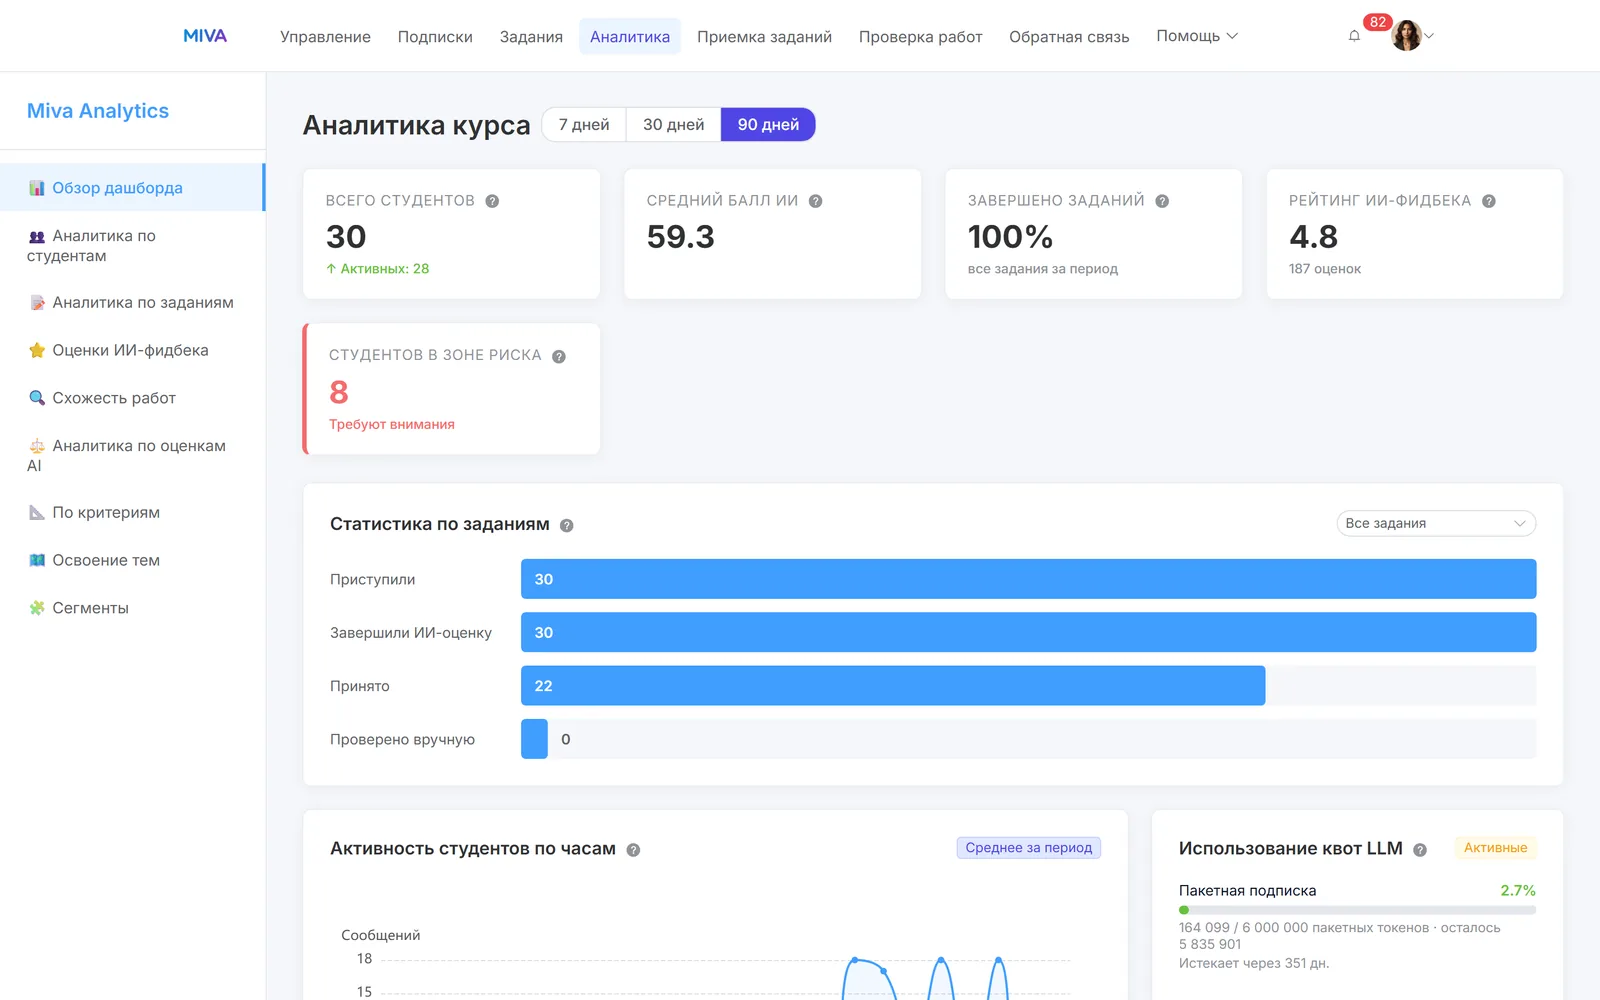Select the 7 дней period
Screen dimensions: 1600x1000
click(x=584, y=125)
